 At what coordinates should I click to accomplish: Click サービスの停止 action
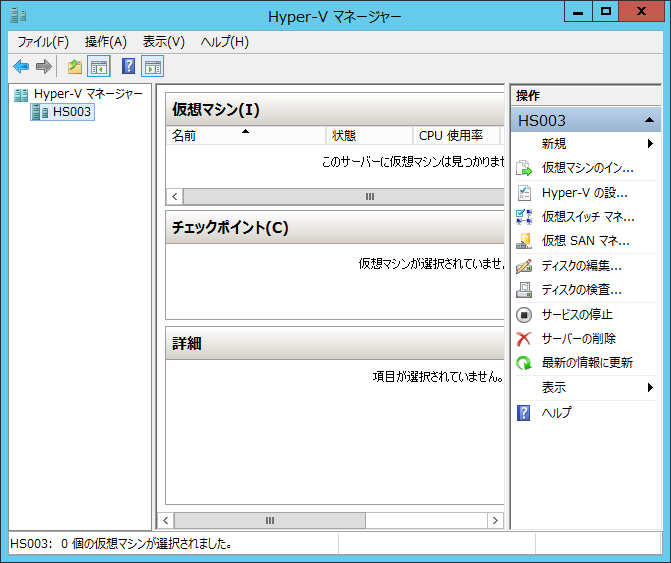pos(577,315)
